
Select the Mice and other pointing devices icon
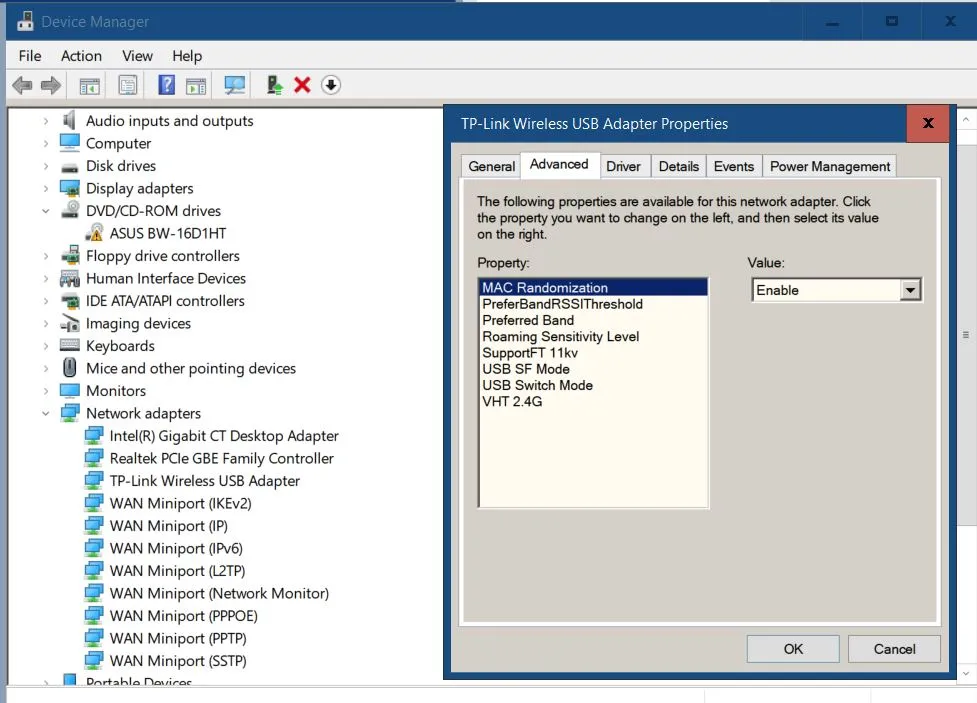point(70,368)
